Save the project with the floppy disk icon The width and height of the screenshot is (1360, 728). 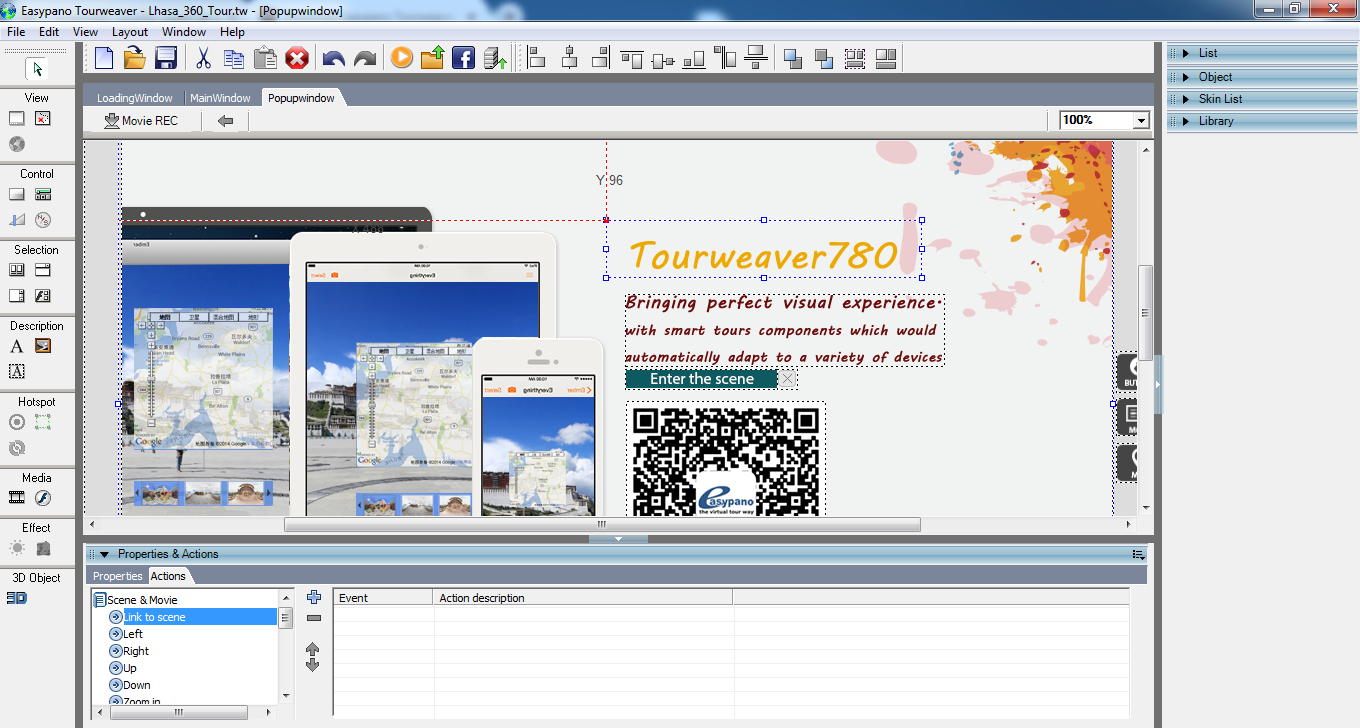[x=165, y=58]
